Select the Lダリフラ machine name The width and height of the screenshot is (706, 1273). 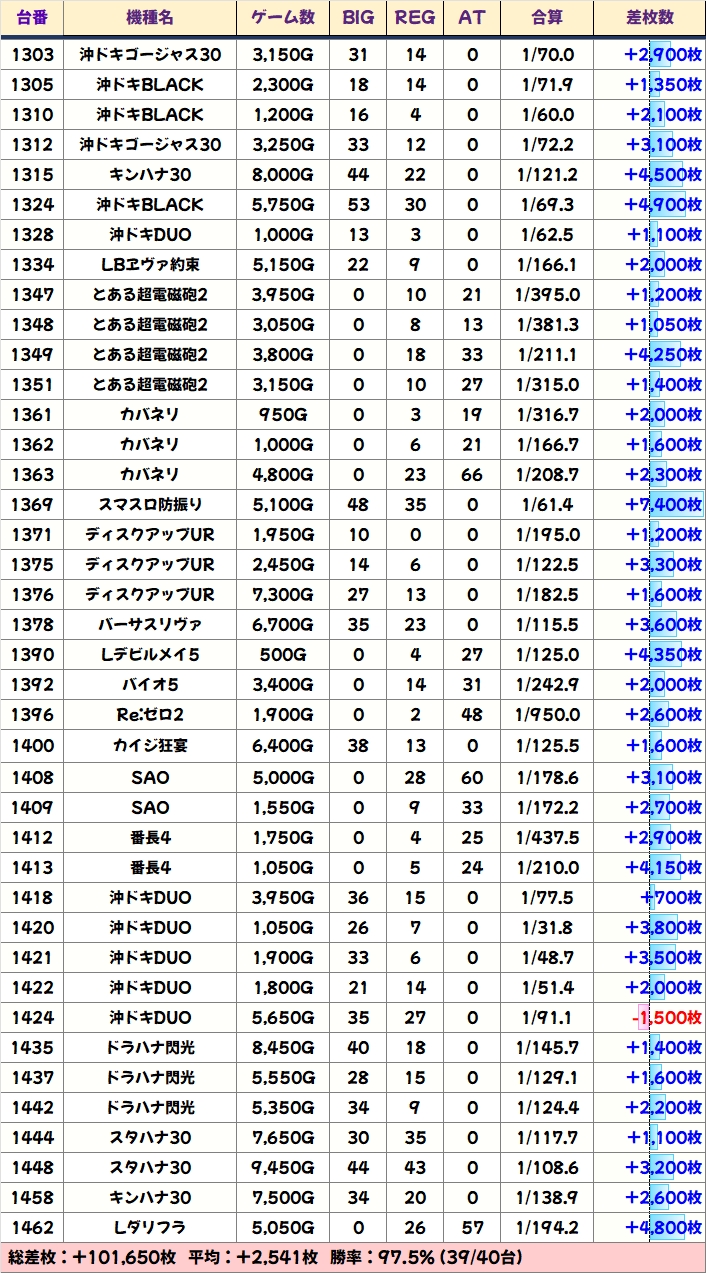click(150, 1228)
